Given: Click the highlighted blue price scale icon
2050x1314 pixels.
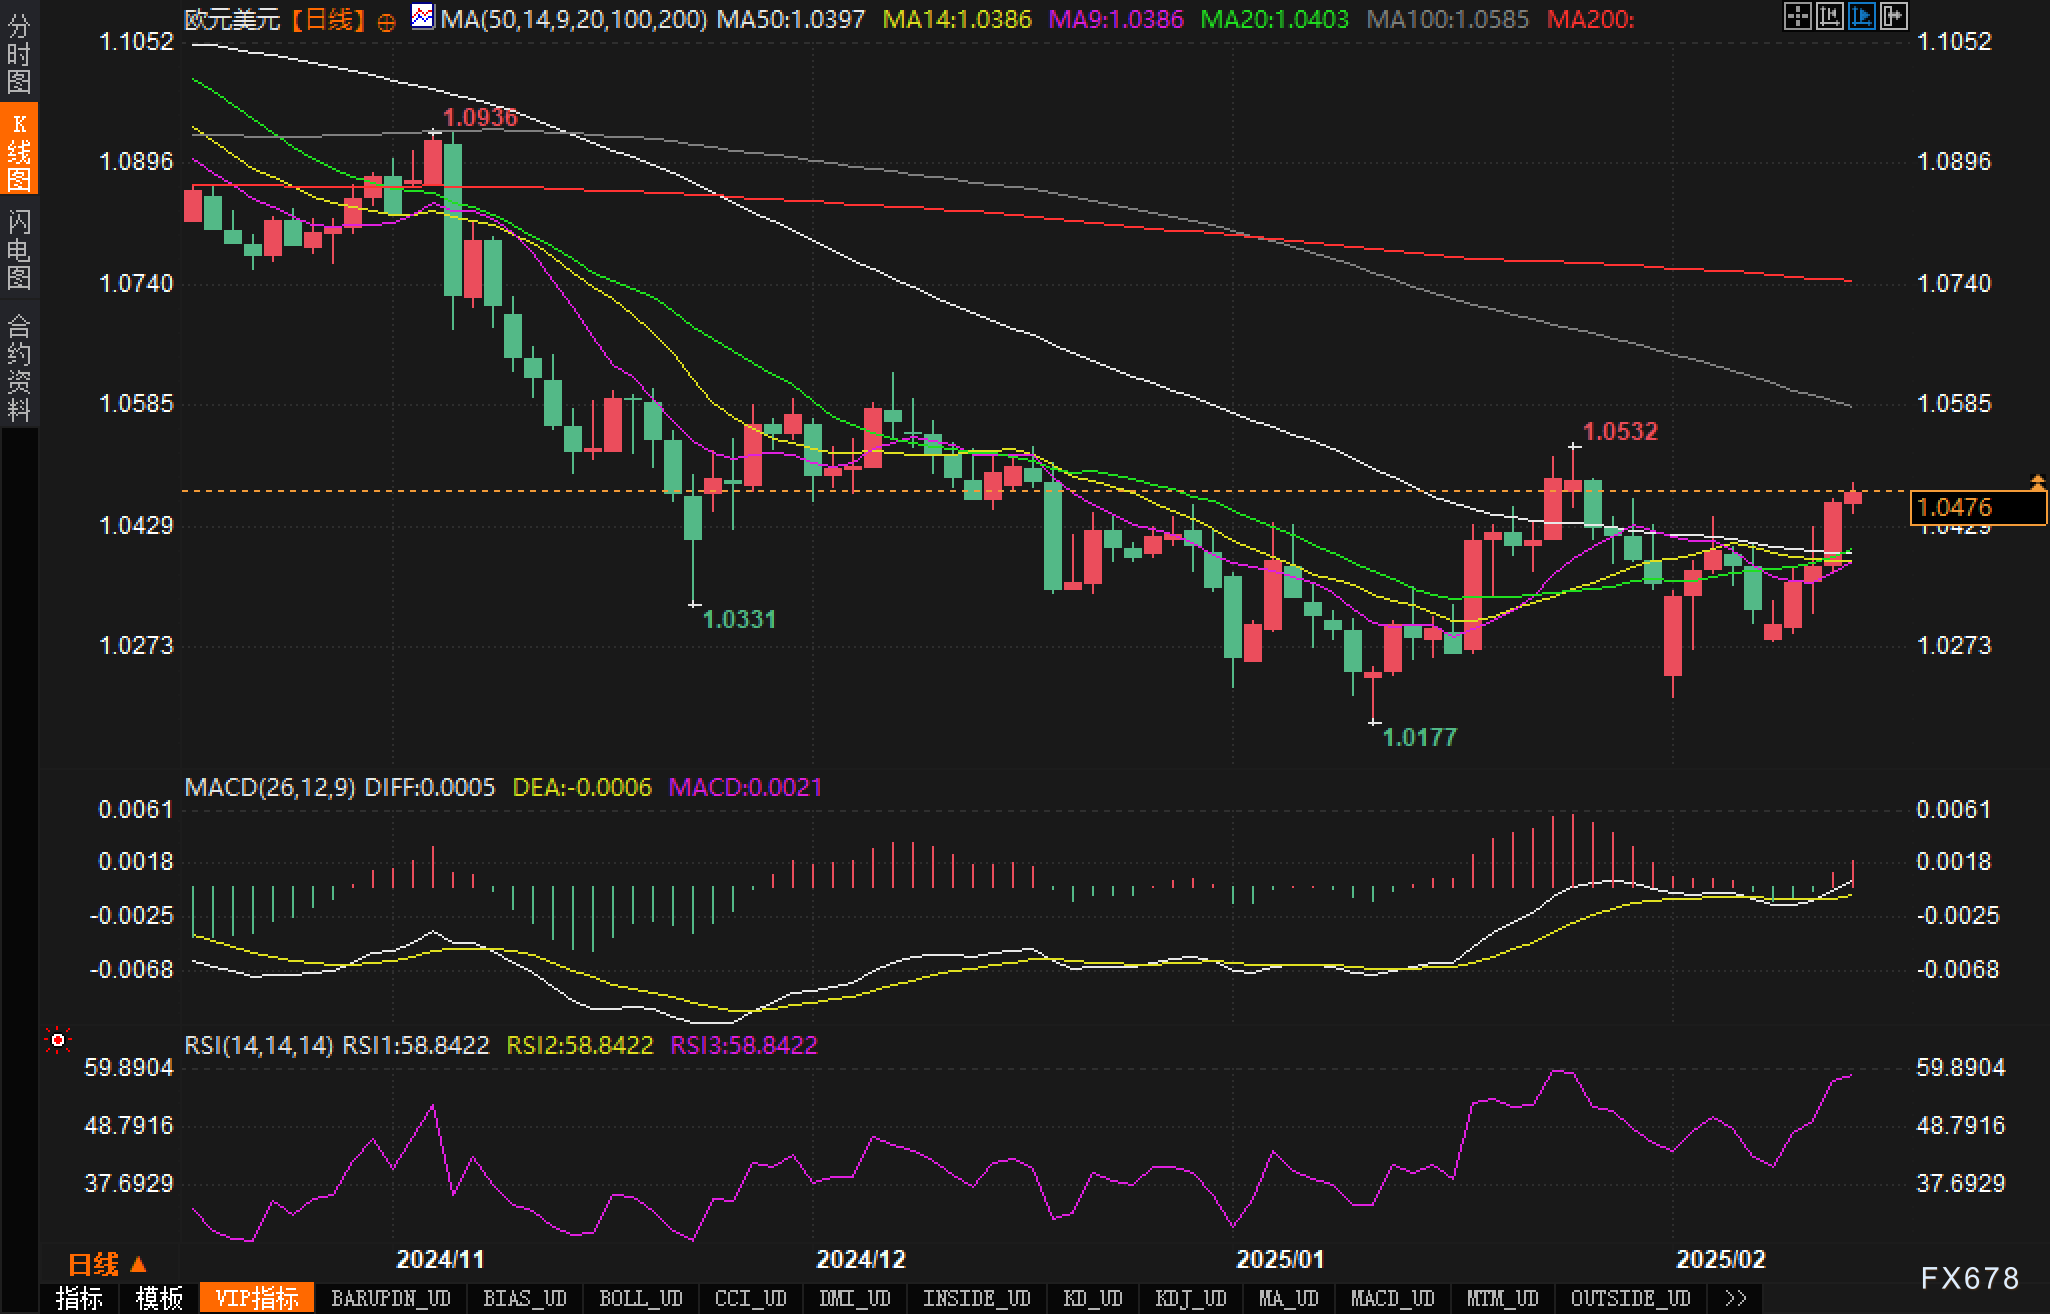Looking at the screenshot, I should [1861, 16].
